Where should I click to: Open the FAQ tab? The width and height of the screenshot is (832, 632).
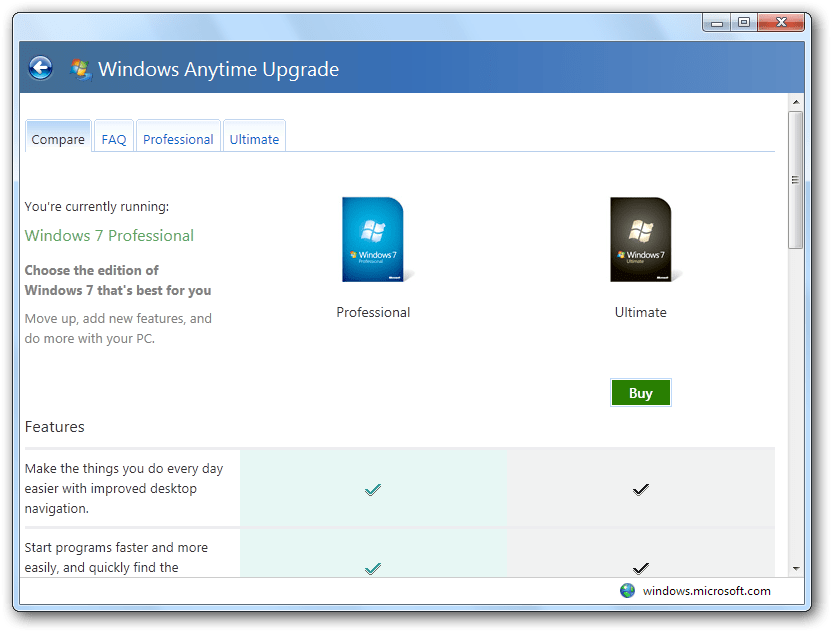114,136
